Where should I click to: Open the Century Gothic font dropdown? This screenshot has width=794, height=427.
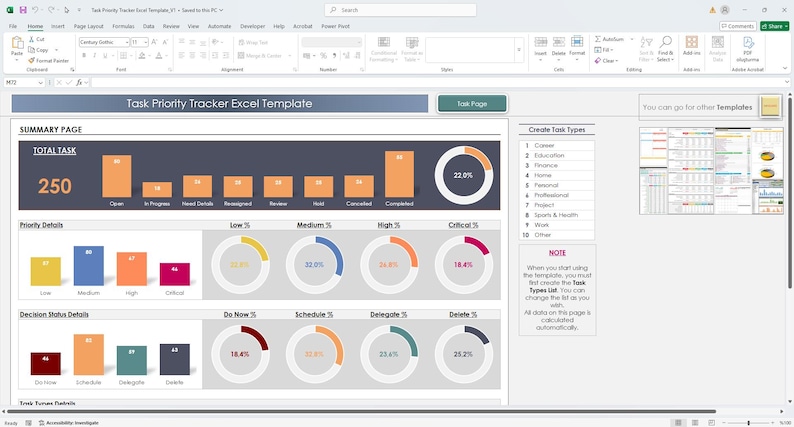[127, 42]
